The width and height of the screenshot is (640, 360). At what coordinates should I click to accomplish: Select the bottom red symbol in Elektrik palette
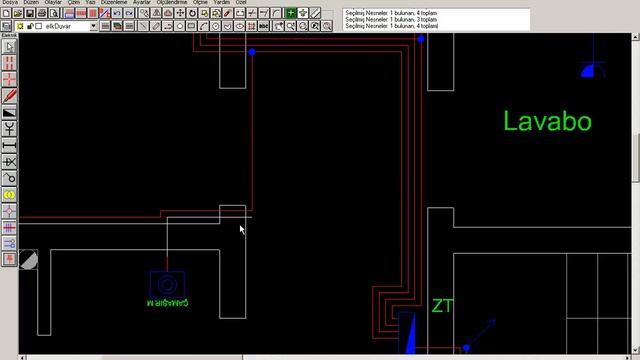(9, 259)
